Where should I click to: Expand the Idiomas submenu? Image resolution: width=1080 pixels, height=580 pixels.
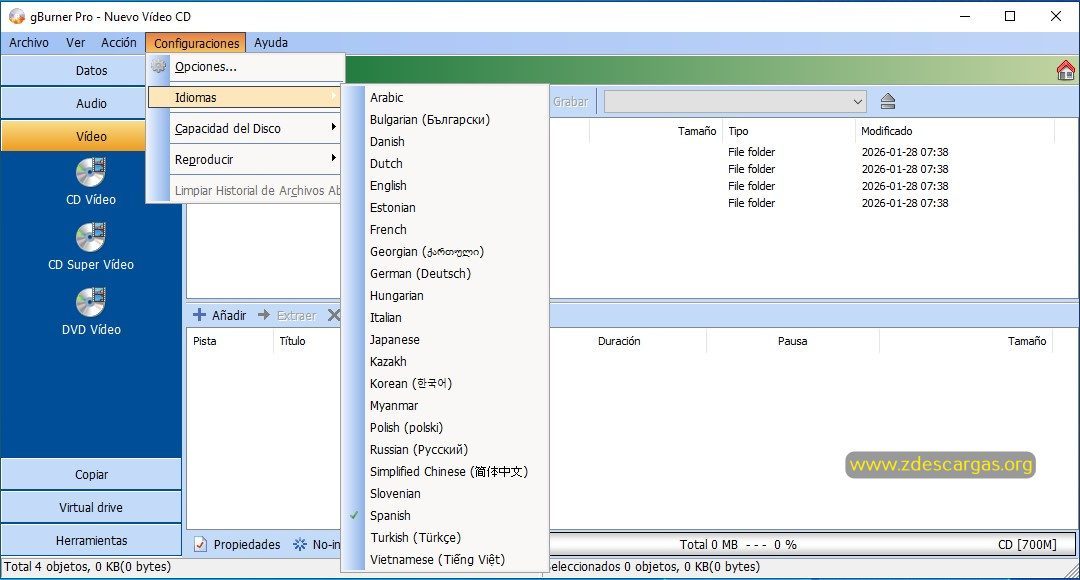(245, 97)
